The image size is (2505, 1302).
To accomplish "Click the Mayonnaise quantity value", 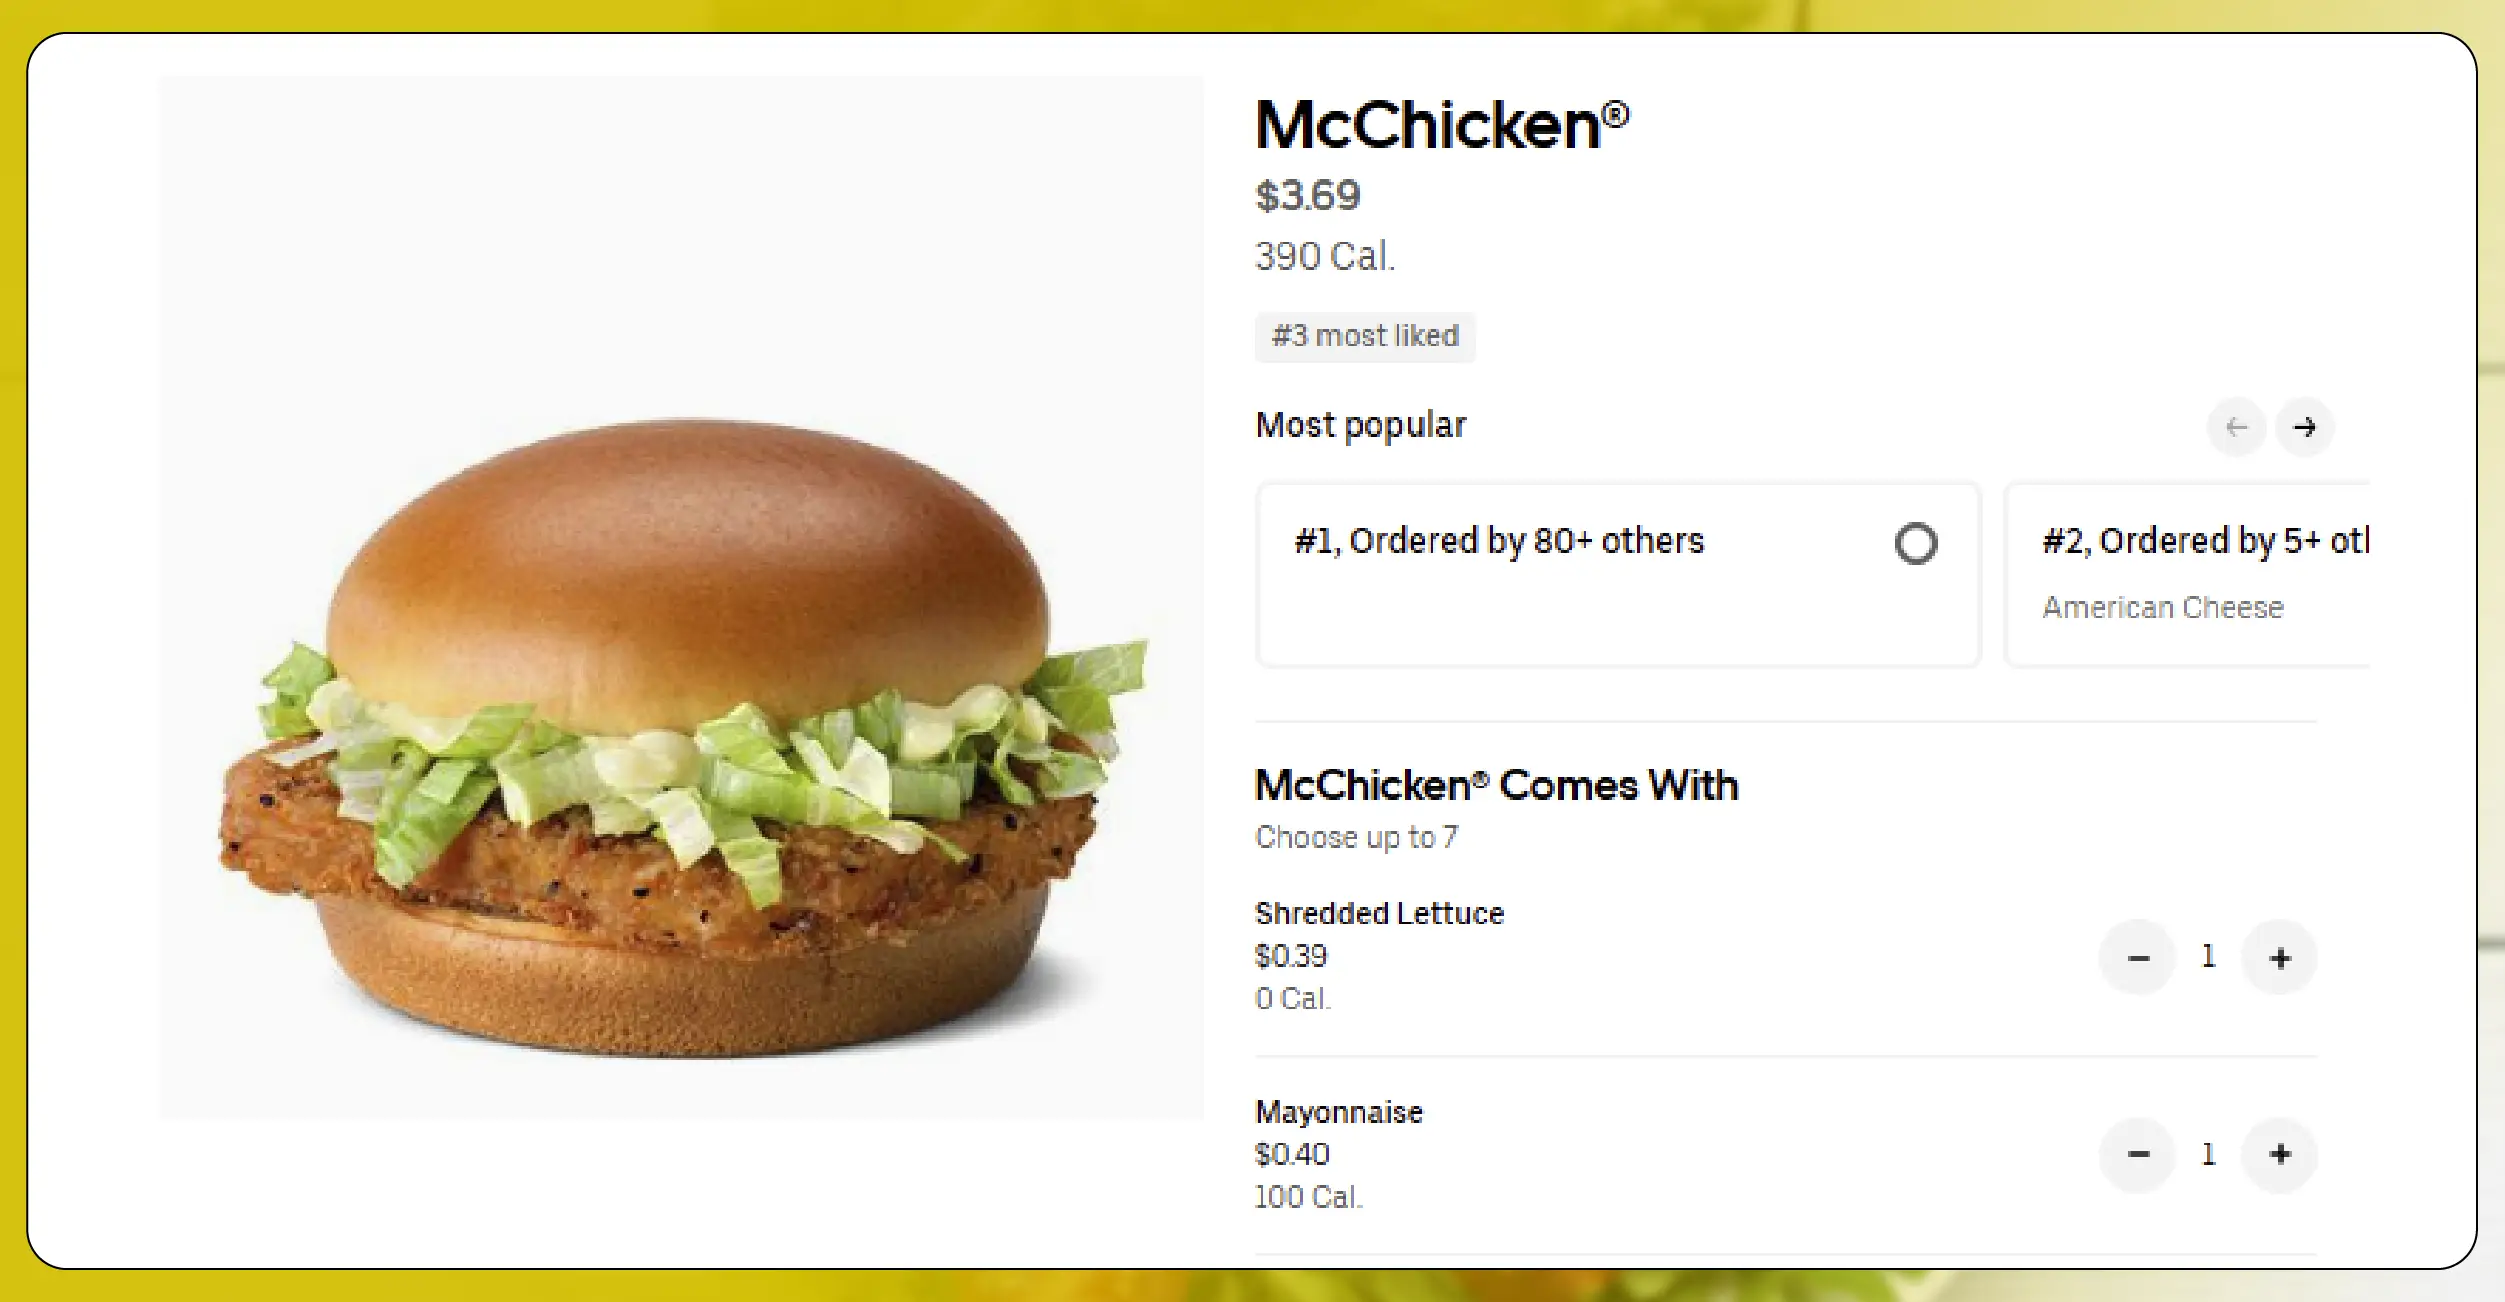I will [x=2209, y=1154].
